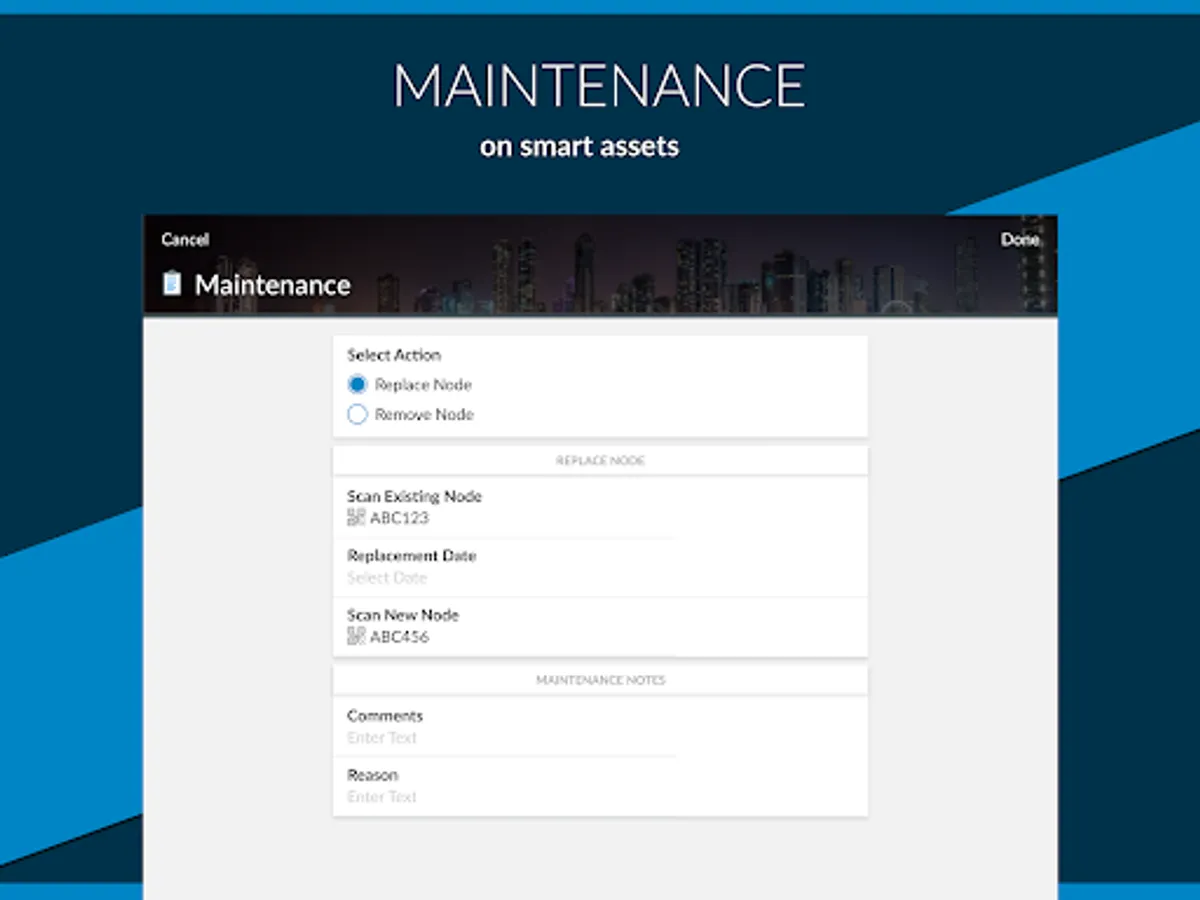
Task: Click the Scan Existing Node label
Action: pyautogui.click(x=414, y=497)
